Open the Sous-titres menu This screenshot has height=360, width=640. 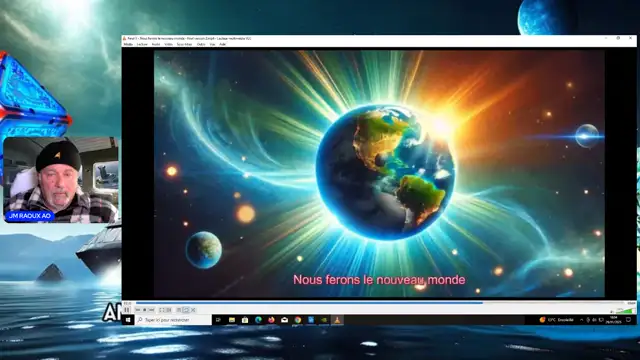[184, 44]
